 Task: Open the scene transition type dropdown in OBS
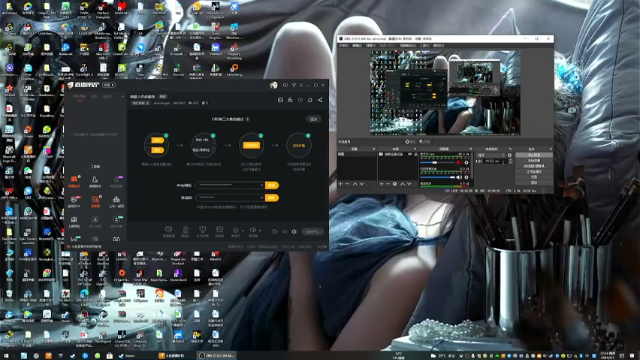click(x=491, y=156)
